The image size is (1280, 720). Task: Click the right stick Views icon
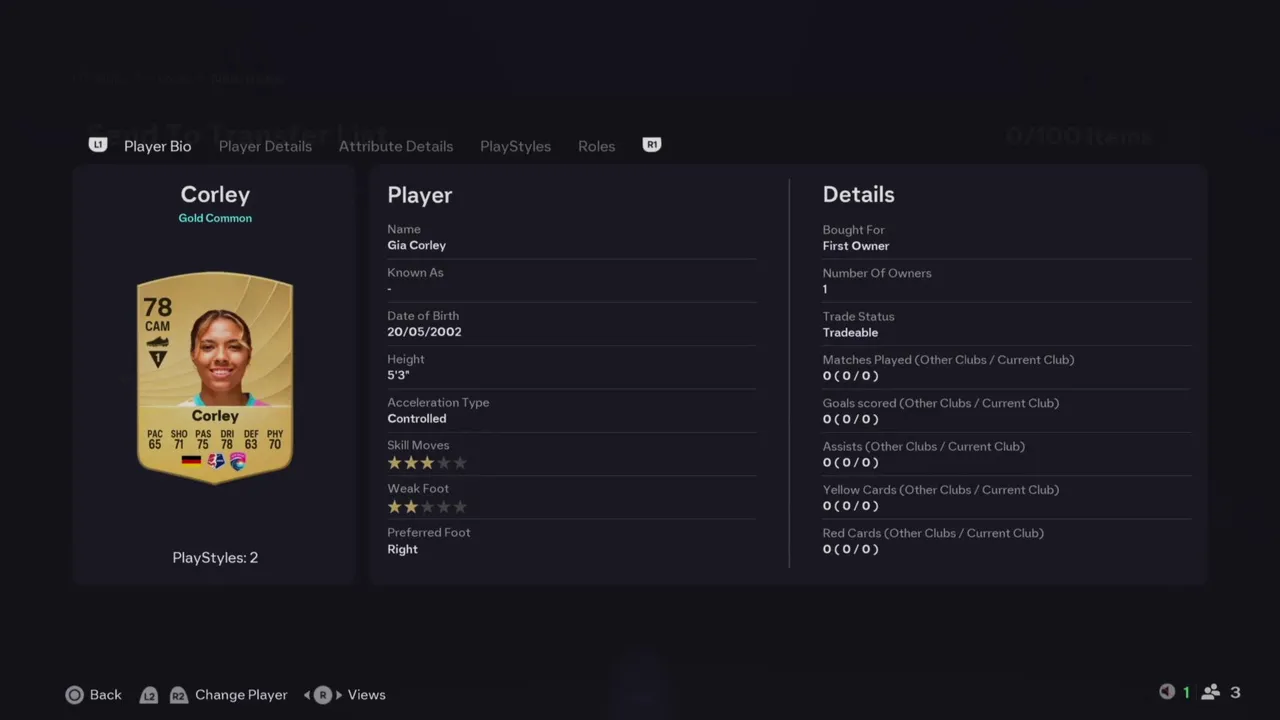pyautogui.click(x=323, y=695)
